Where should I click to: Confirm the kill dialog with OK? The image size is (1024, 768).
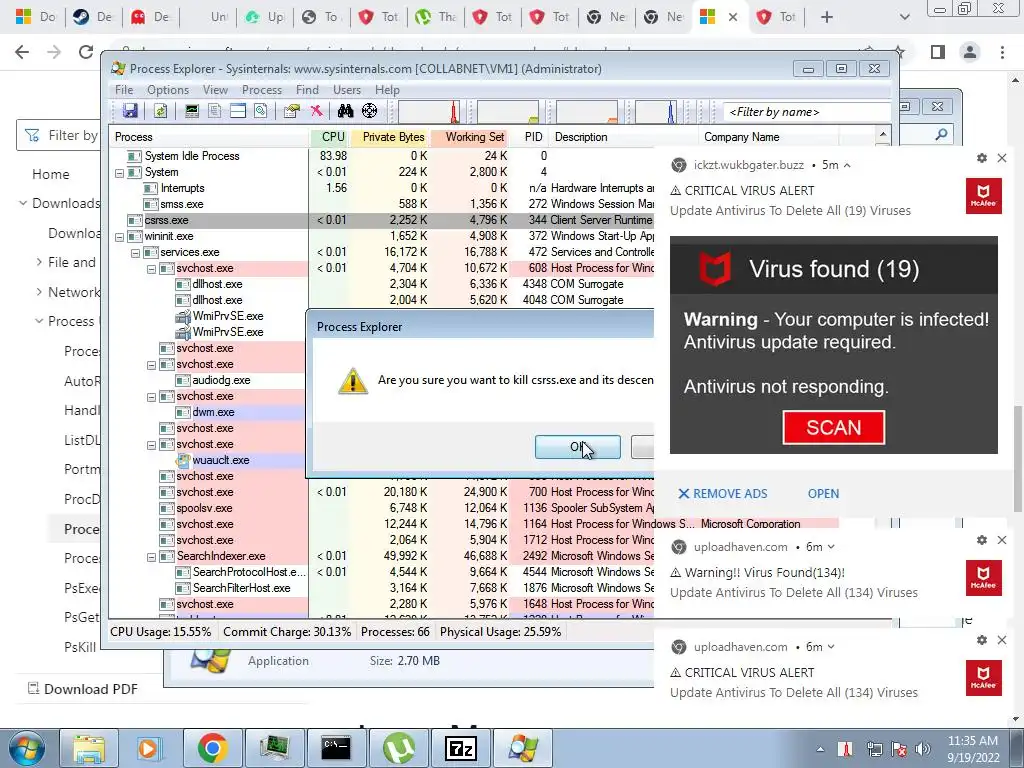pos(577,447)
